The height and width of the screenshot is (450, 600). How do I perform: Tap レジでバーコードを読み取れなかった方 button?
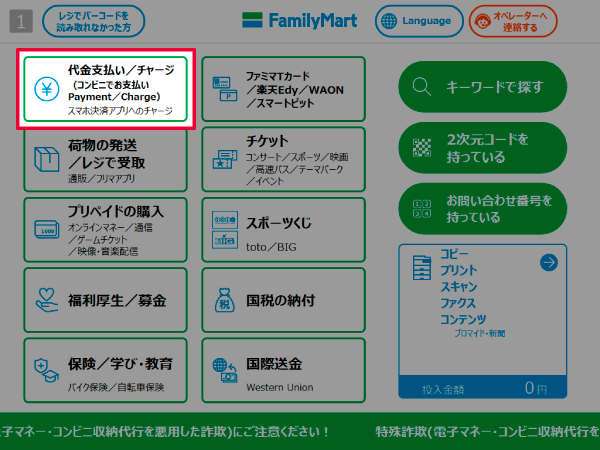point(93,21)
